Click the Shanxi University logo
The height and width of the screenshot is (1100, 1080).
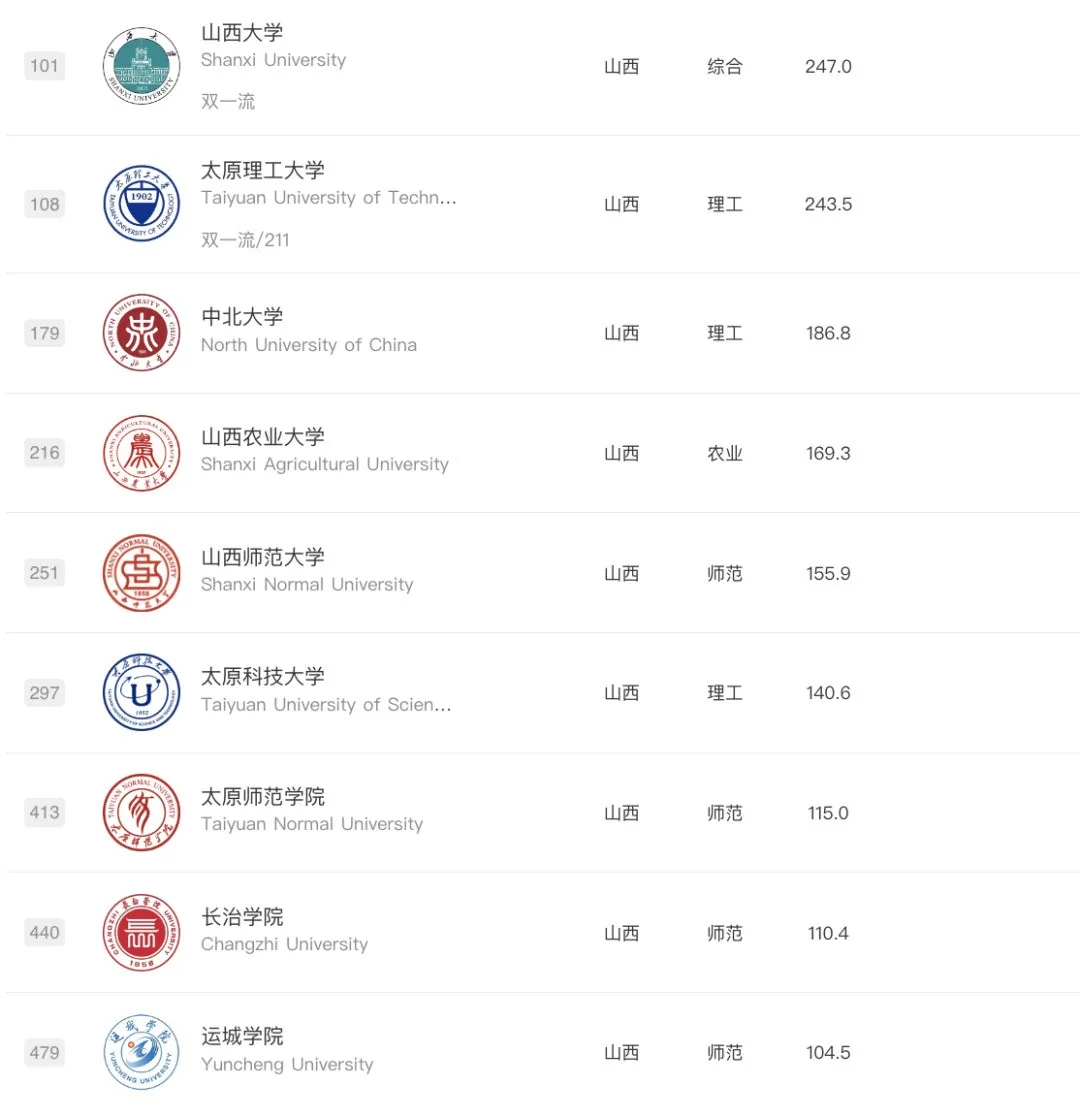(x=141, y=66)
